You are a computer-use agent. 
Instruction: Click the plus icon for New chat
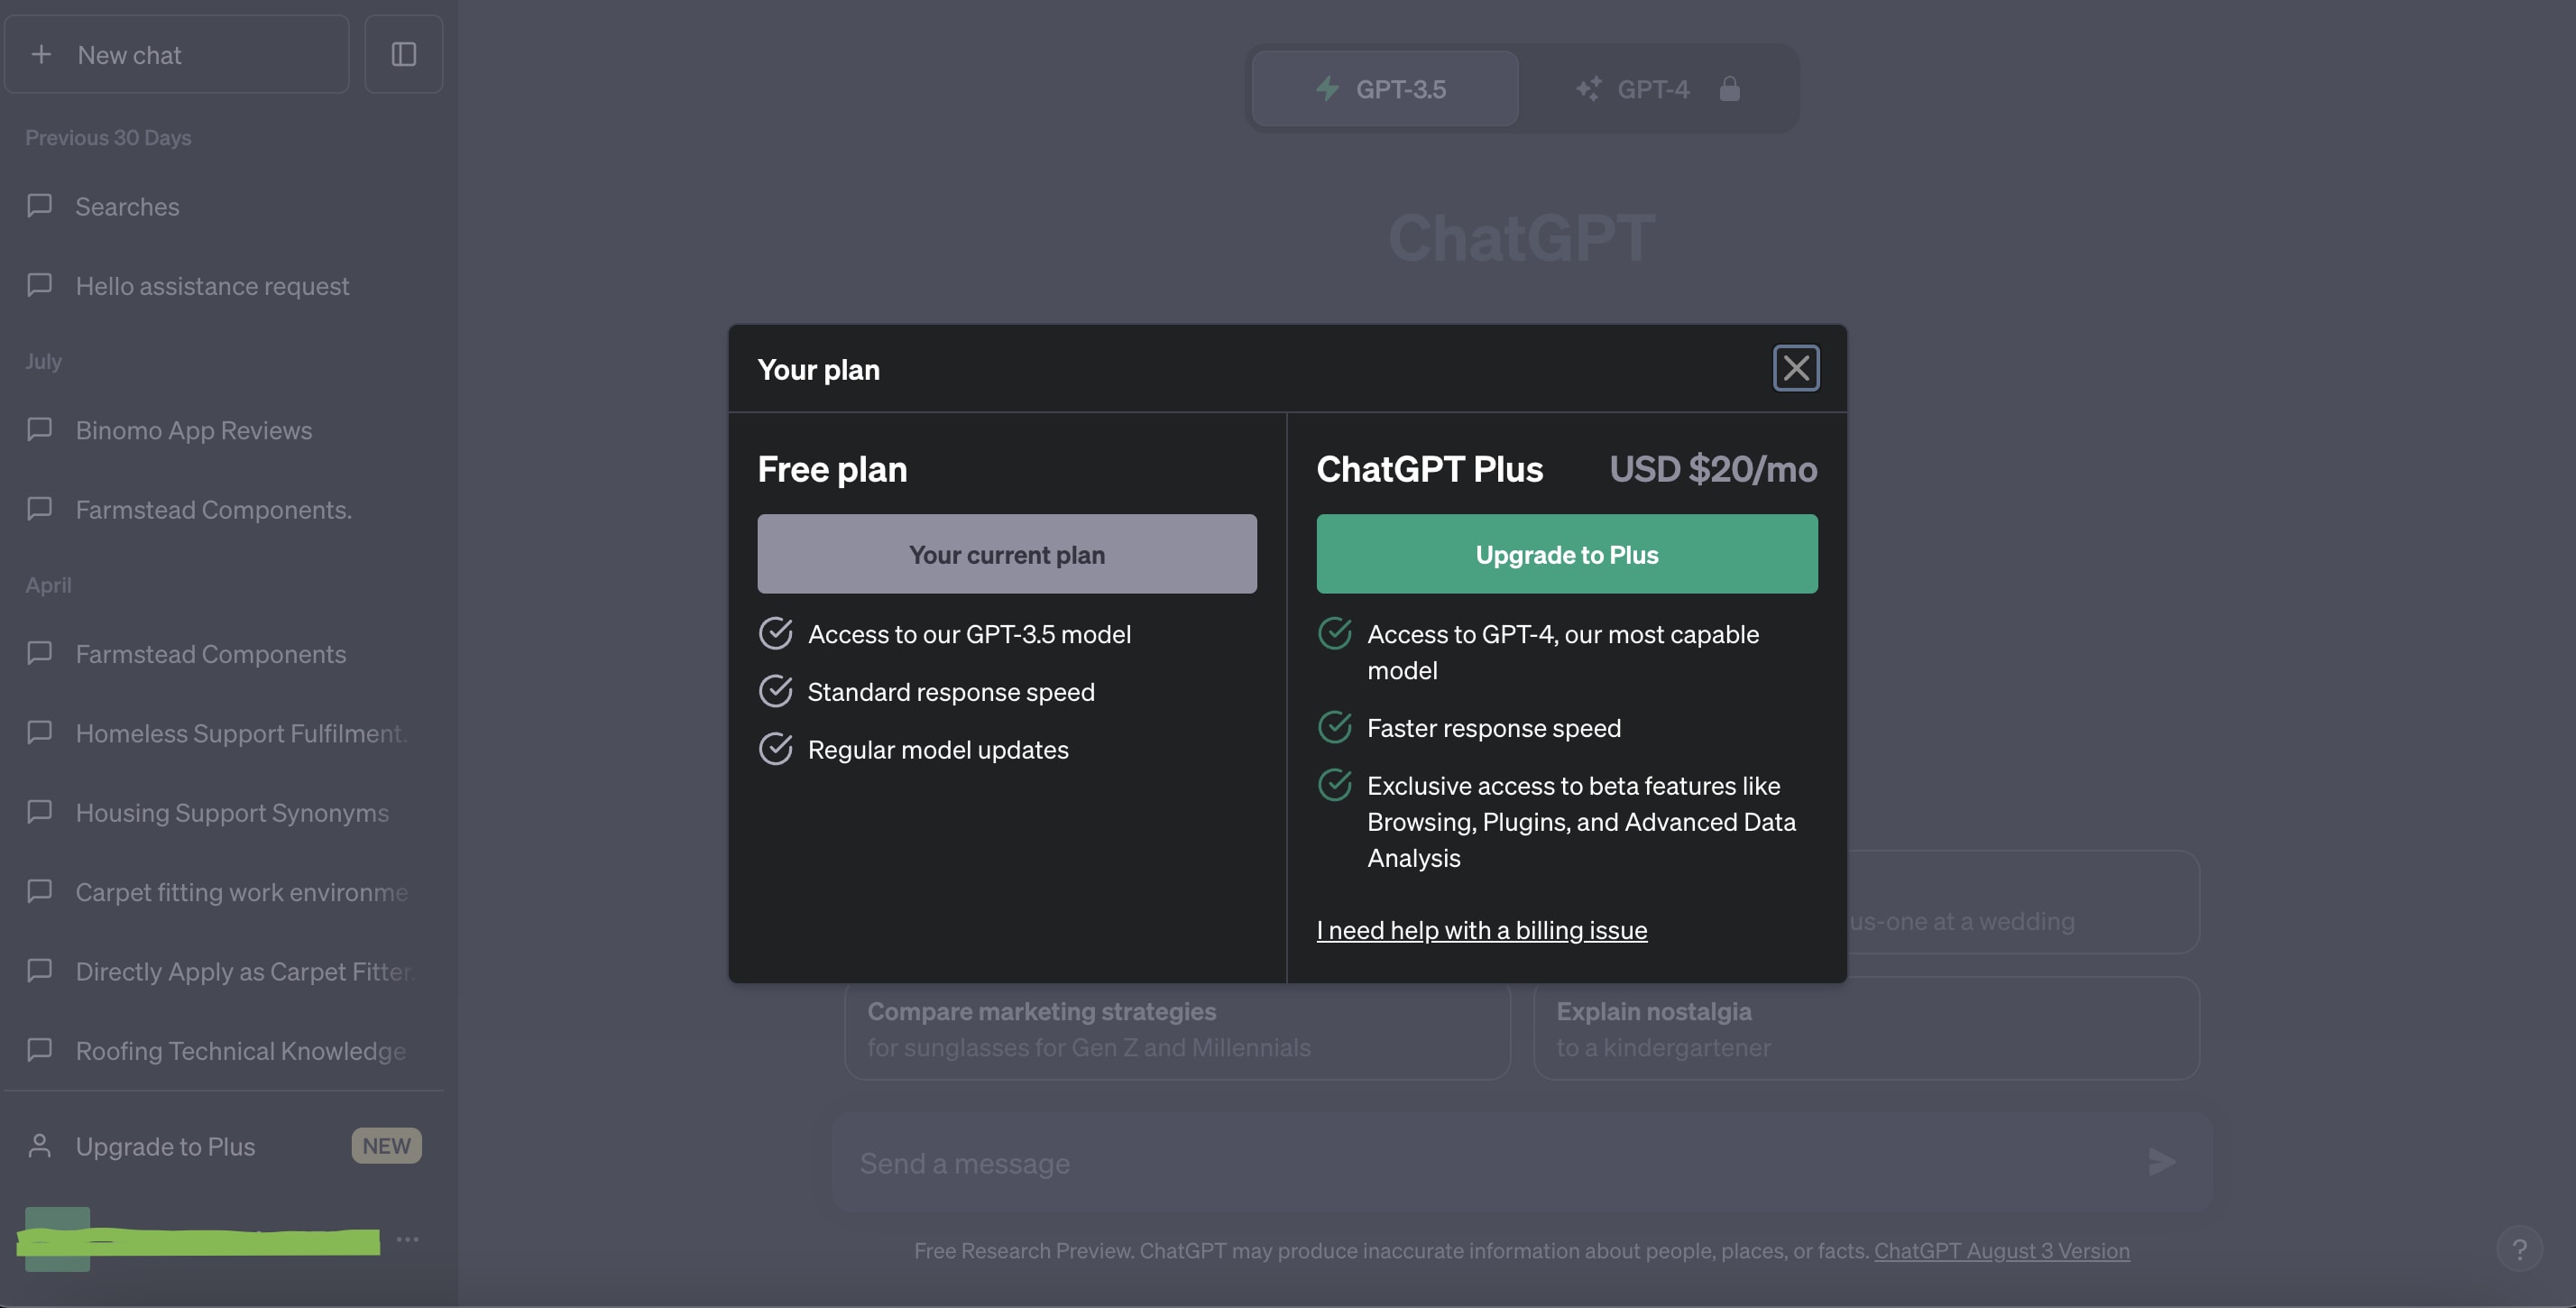click(41, 54)
